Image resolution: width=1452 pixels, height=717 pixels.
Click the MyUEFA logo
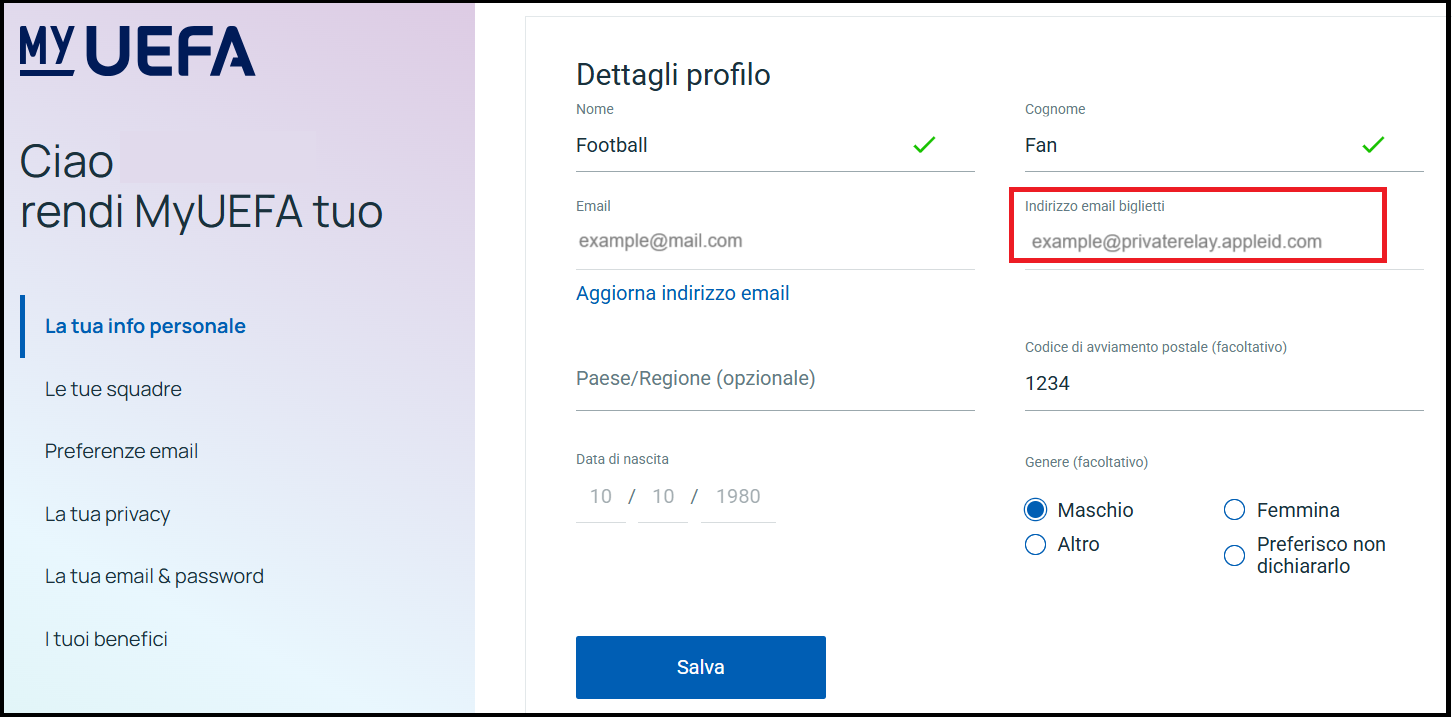coord(138,51)
